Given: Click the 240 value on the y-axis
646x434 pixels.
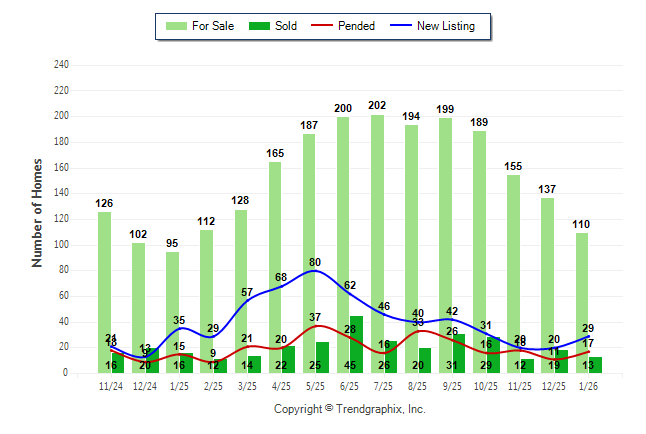Looking at the screenshot, I should point(61,65).
